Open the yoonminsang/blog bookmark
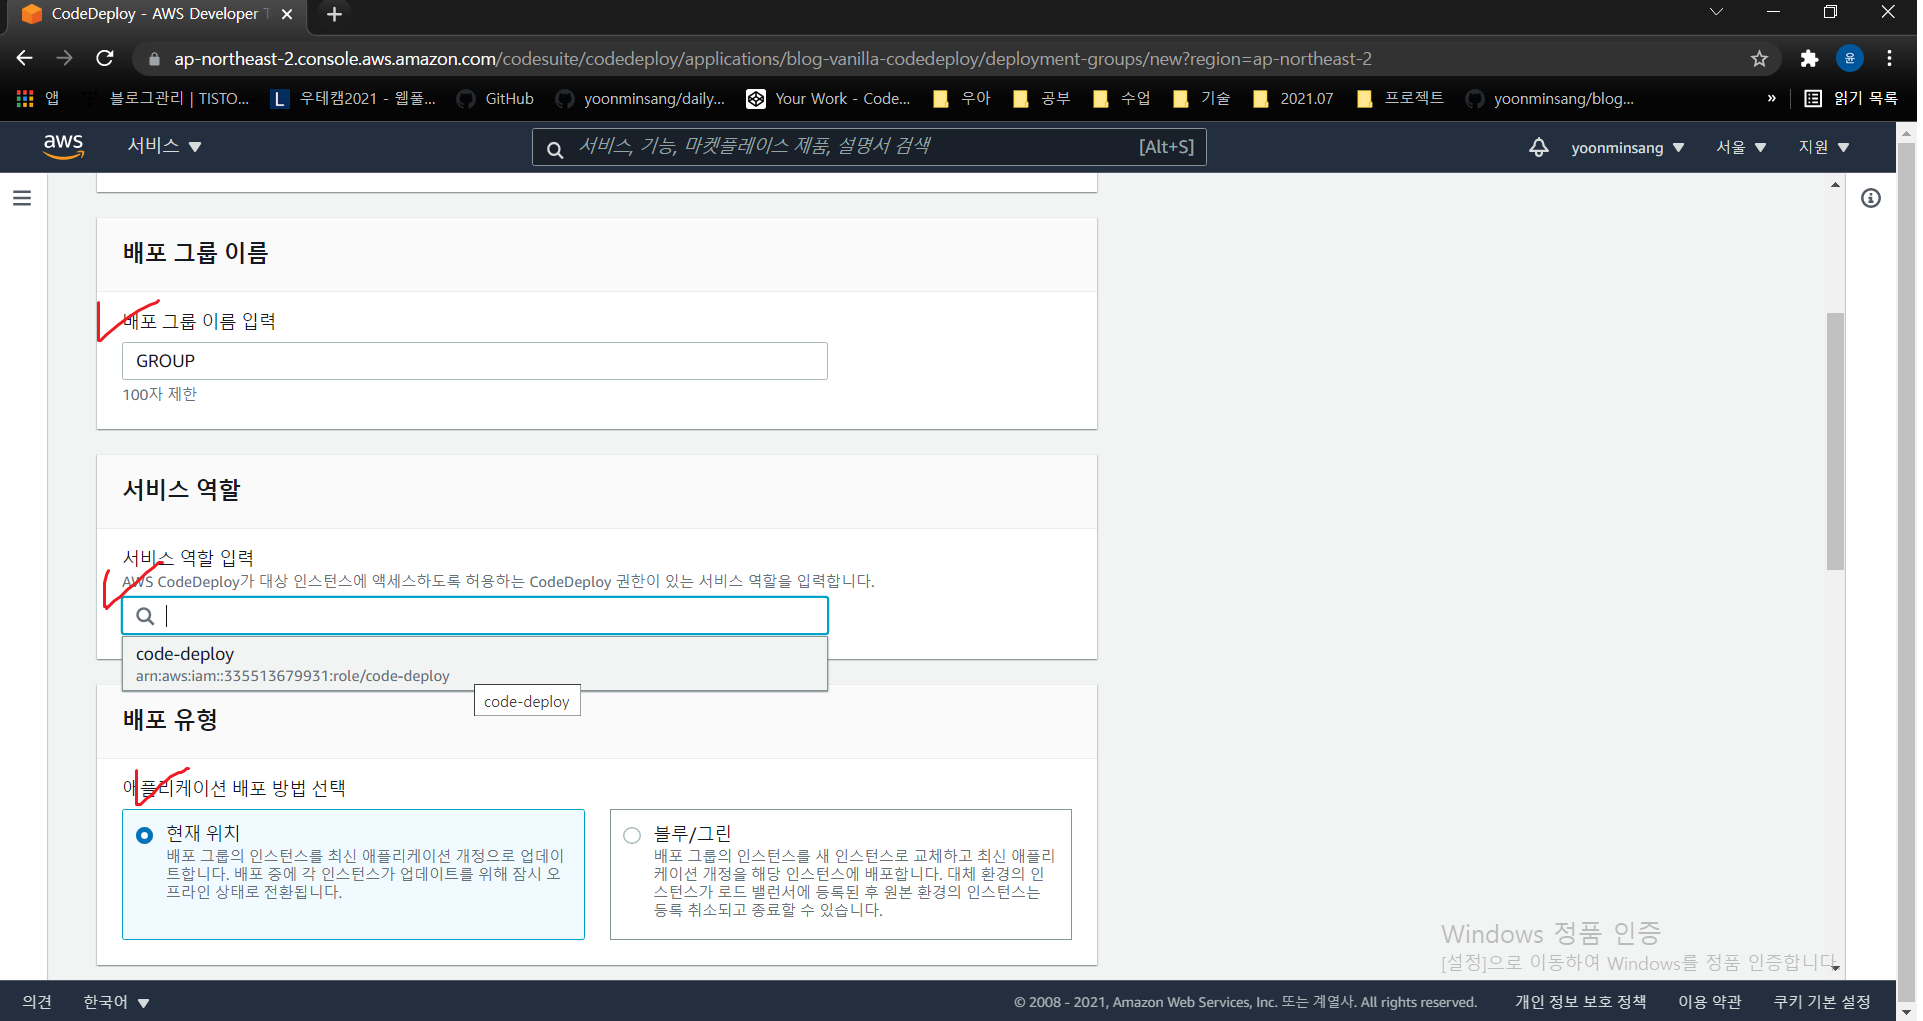The height and width of the screenshot is (1021, 1923). tap(1550, 98)
